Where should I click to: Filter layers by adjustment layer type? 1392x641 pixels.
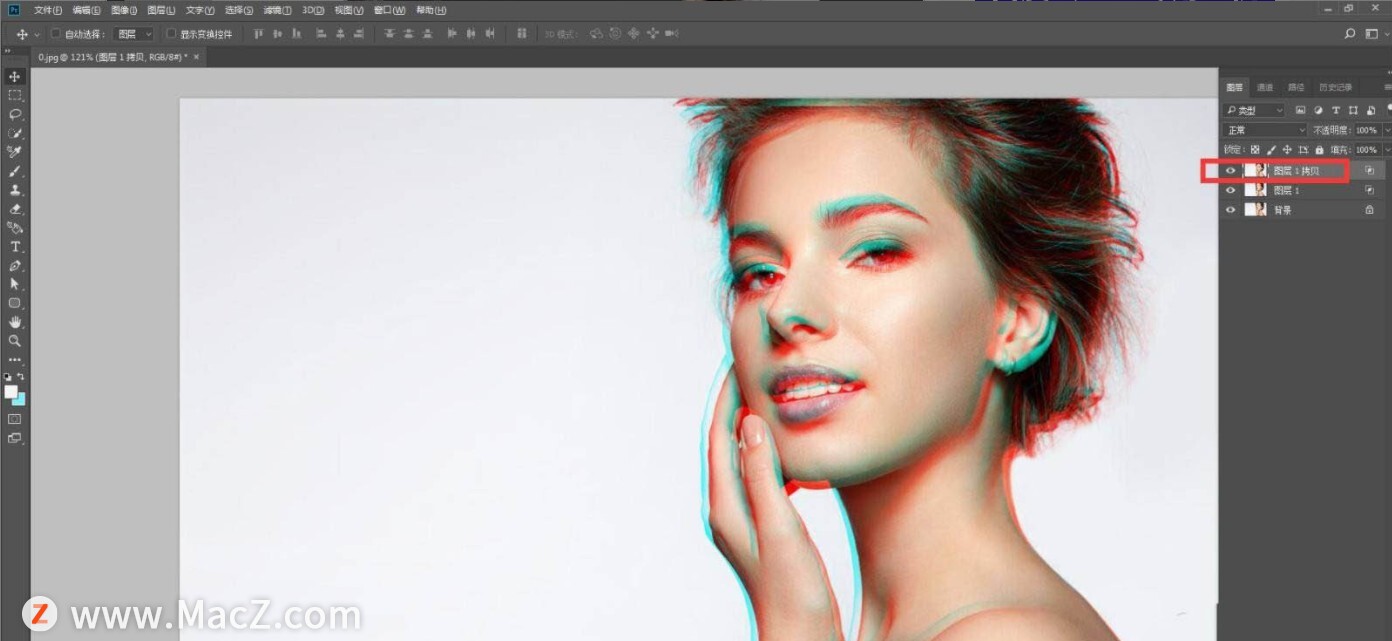[x=1318, y=110]
